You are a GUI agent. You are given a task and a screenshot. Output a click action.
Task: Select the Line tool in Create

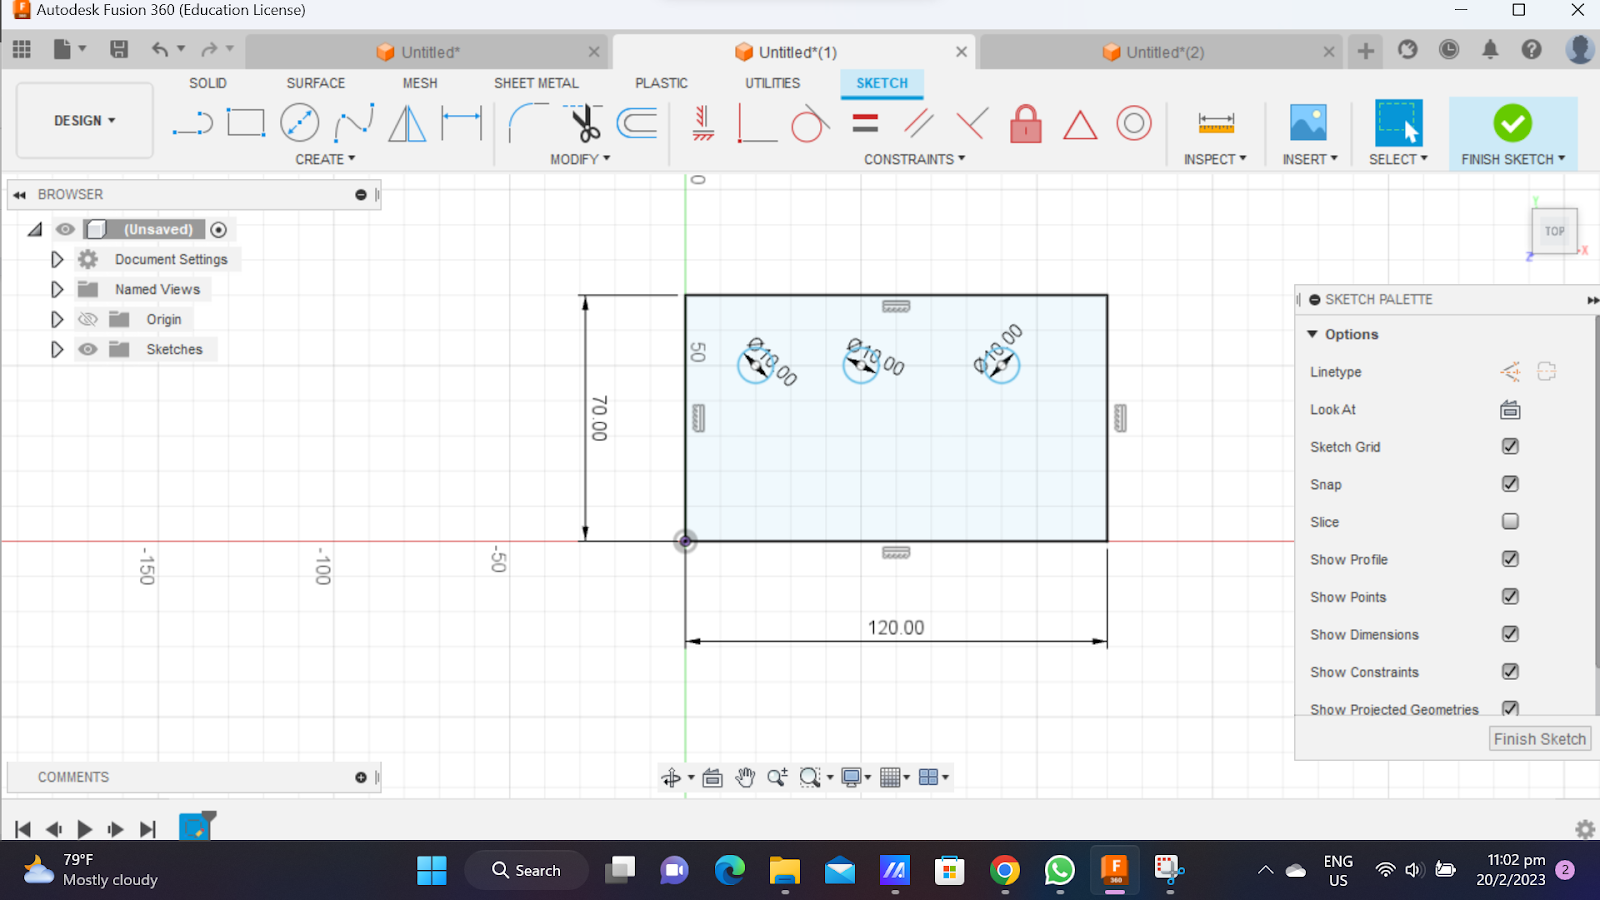pyautogui.click(x=192, y=124)
